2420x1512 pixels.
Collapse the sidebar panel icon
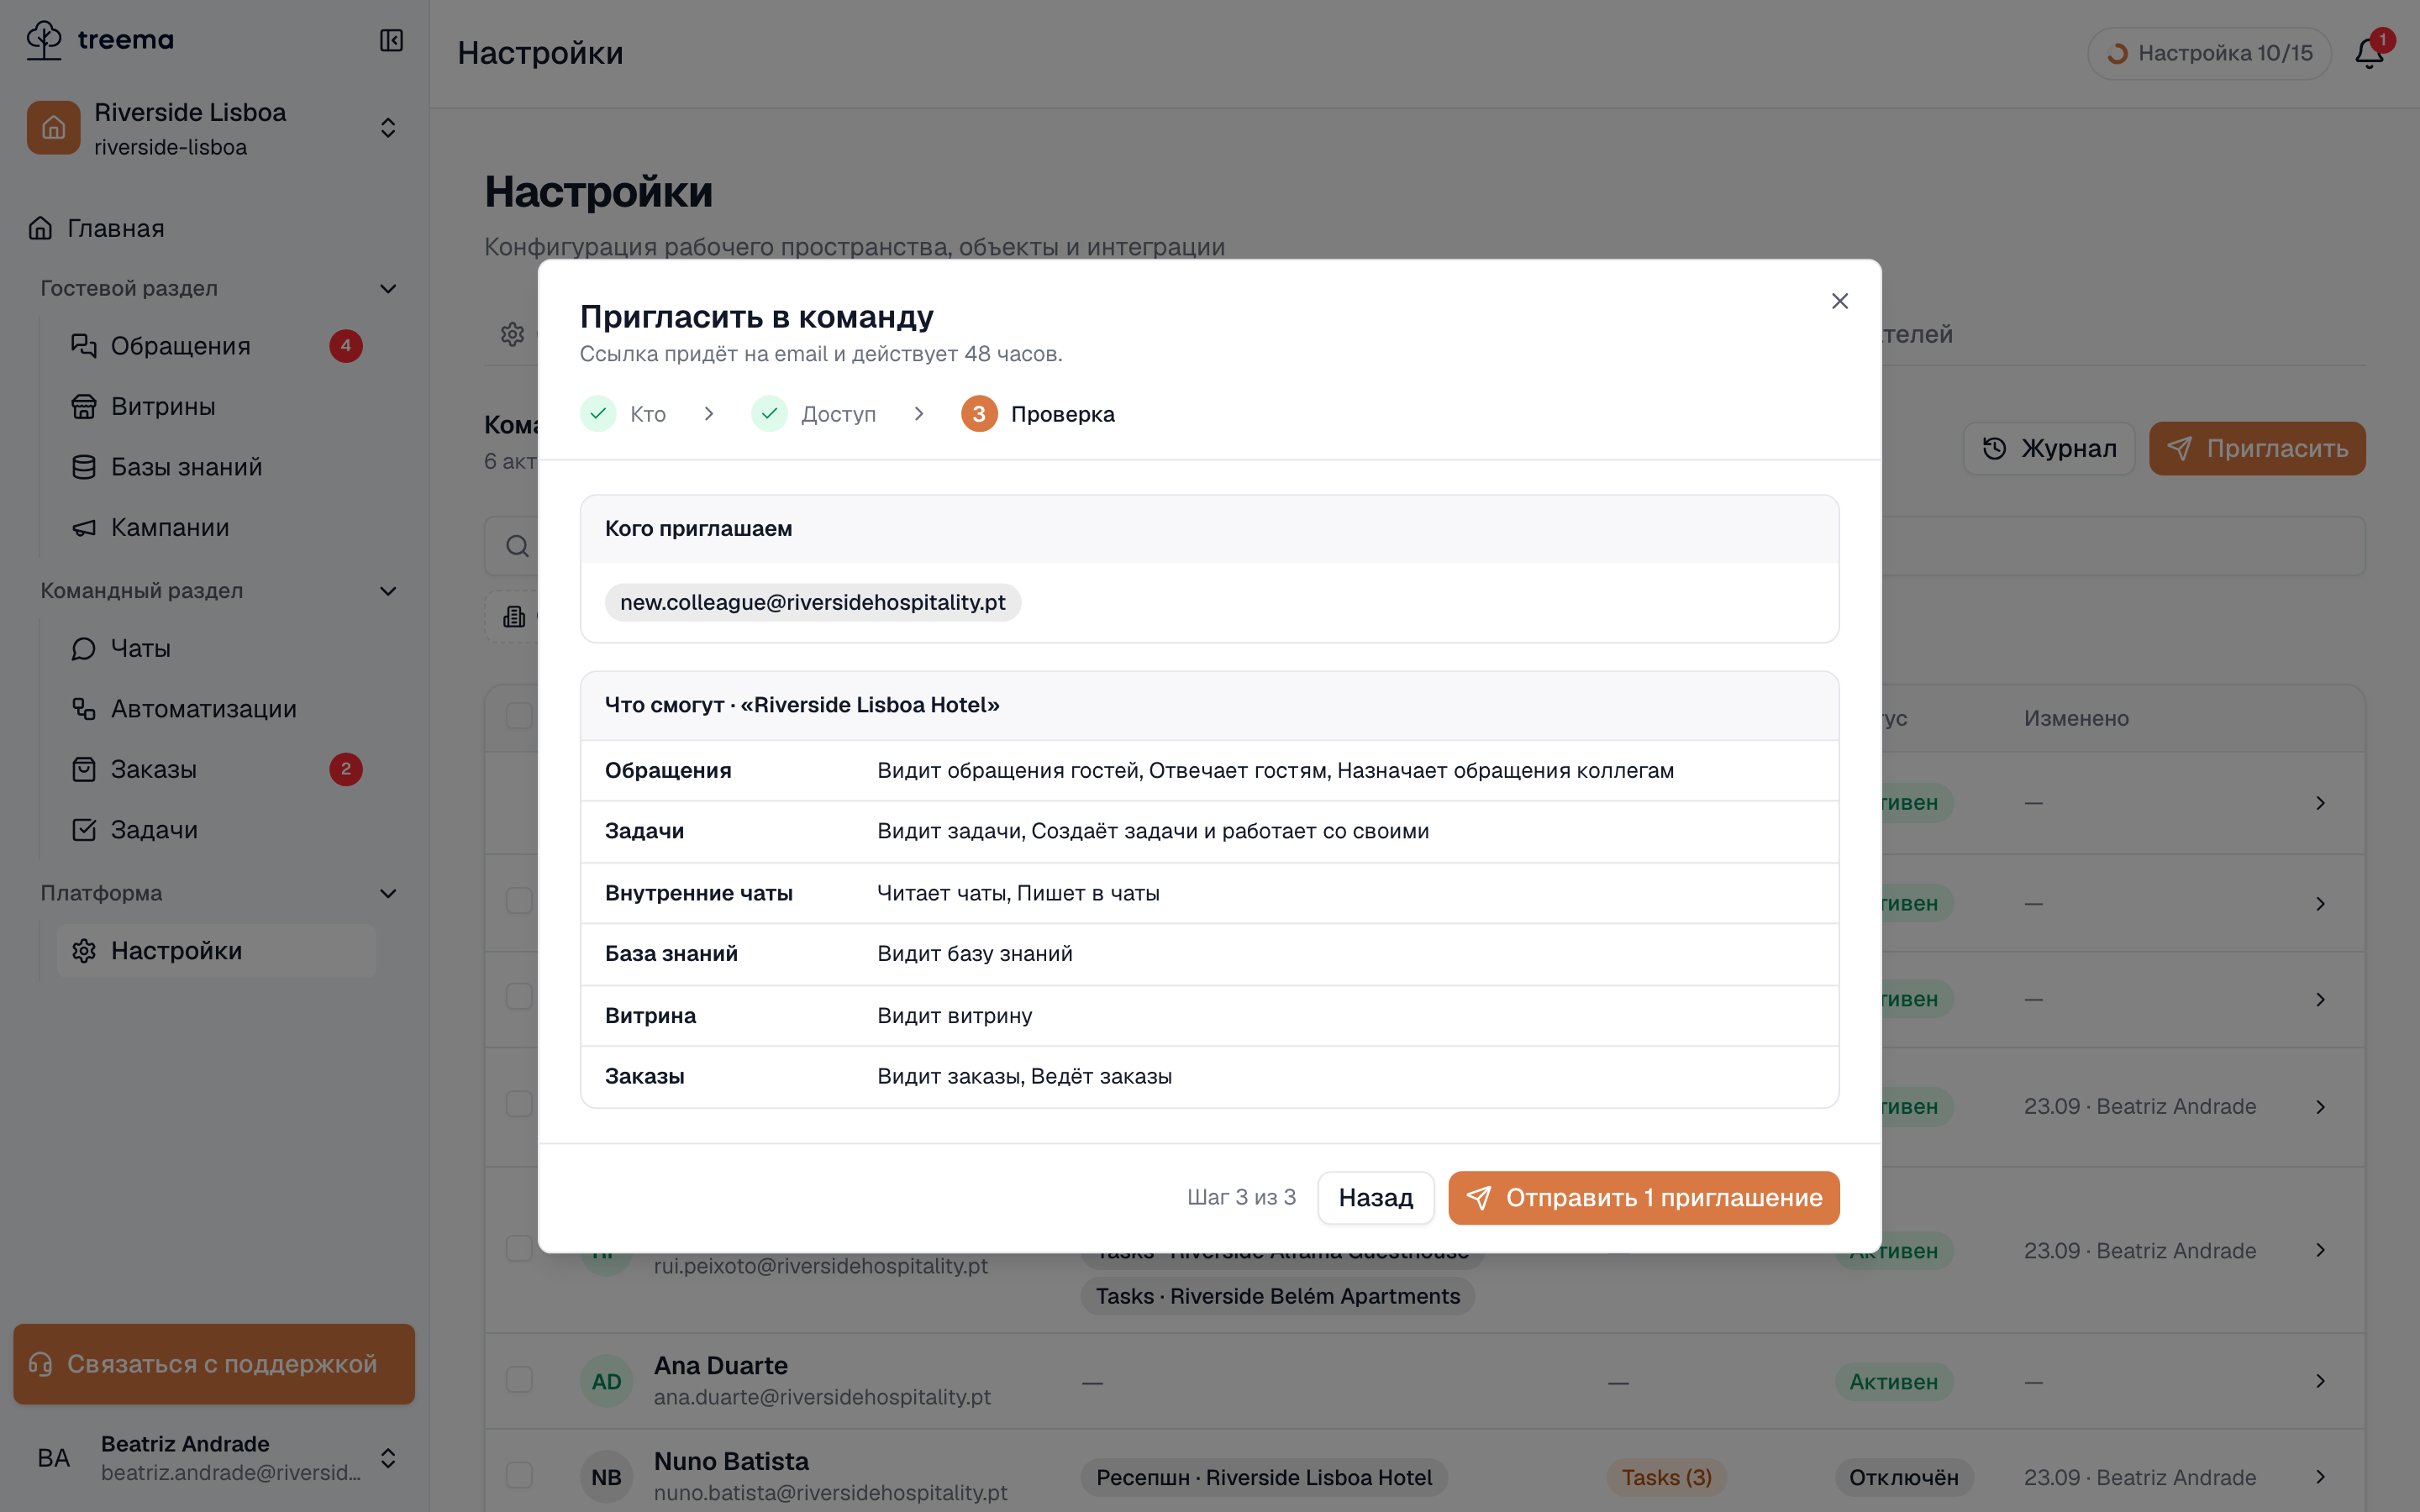391,40
